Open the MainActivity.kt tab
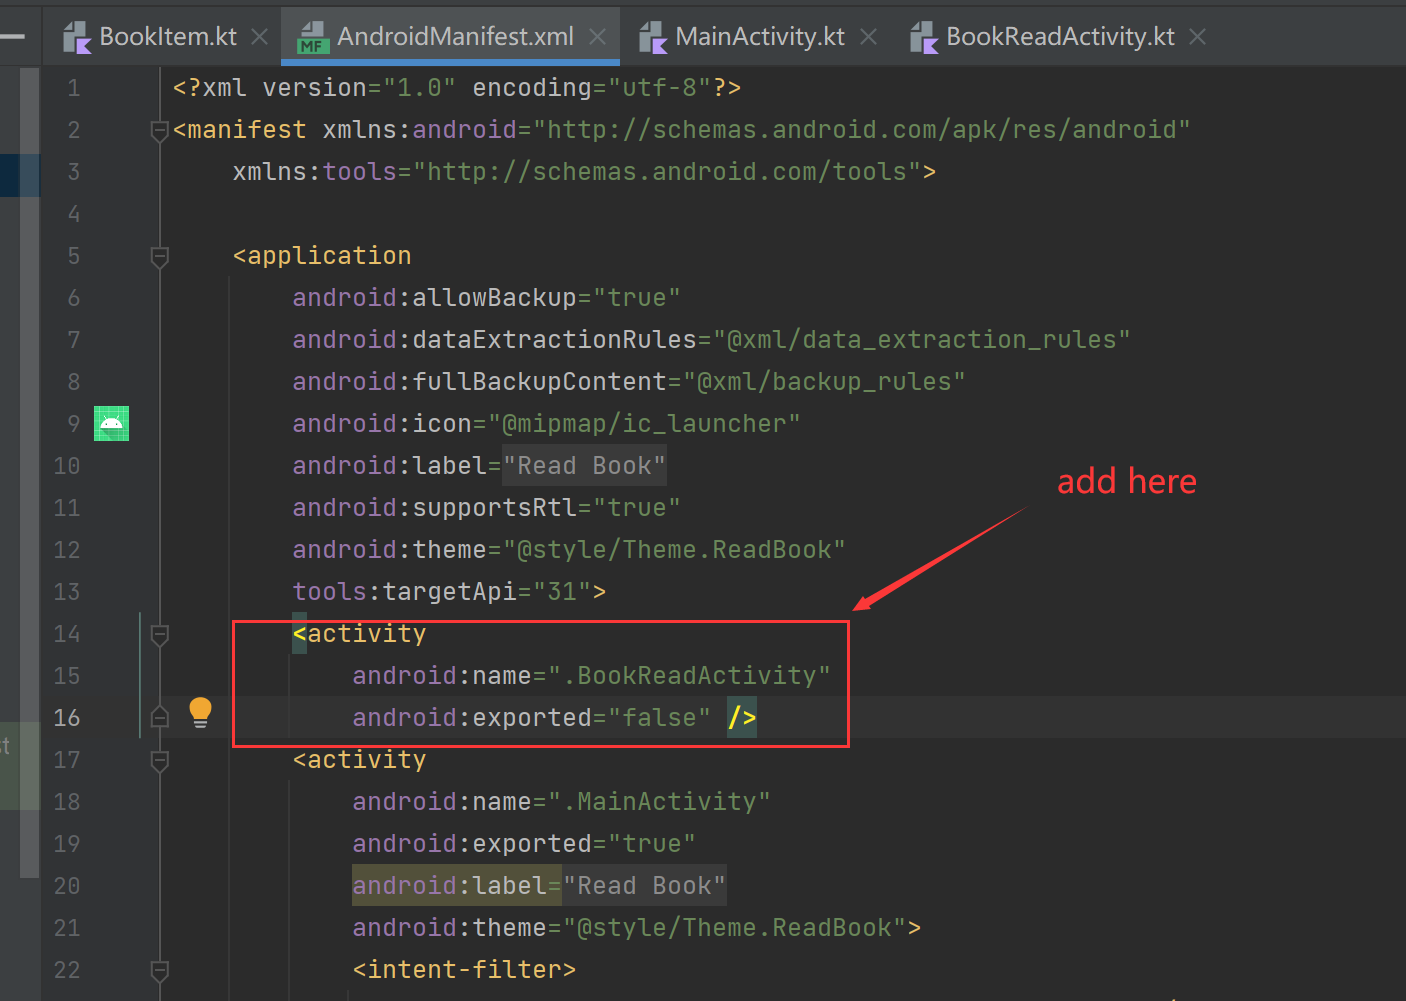 coord(759,37)
